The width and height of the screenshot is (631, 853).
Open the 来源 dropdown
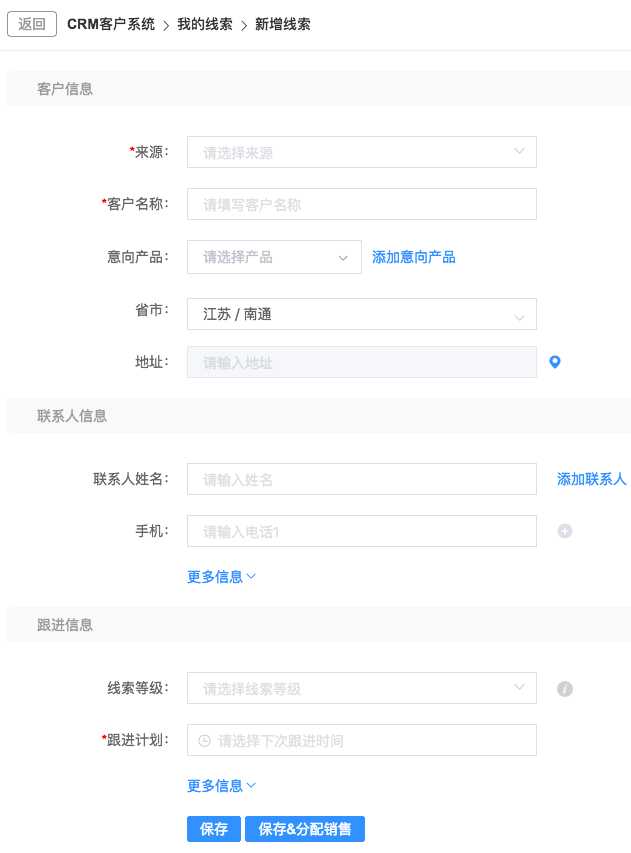click(362, 152)
